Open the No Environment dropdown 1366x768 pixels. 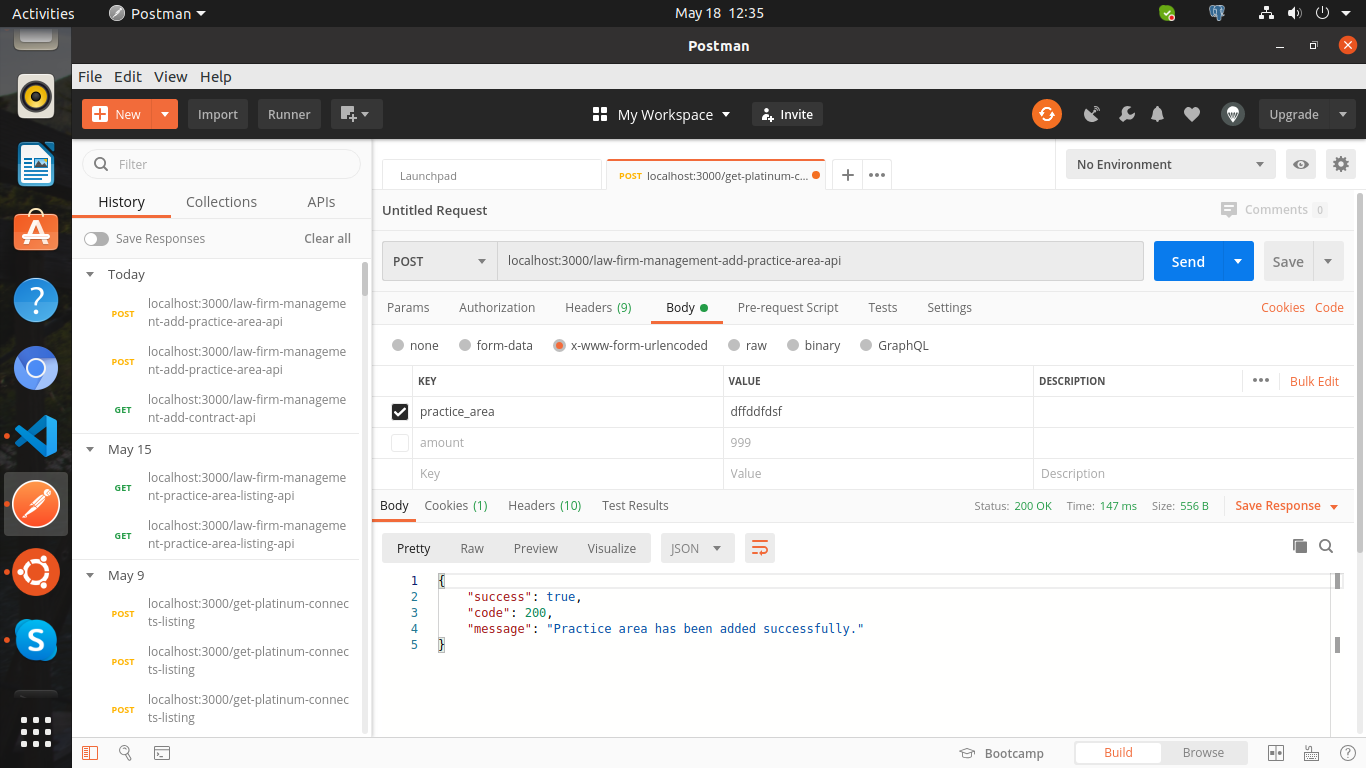click(1169, 165)
